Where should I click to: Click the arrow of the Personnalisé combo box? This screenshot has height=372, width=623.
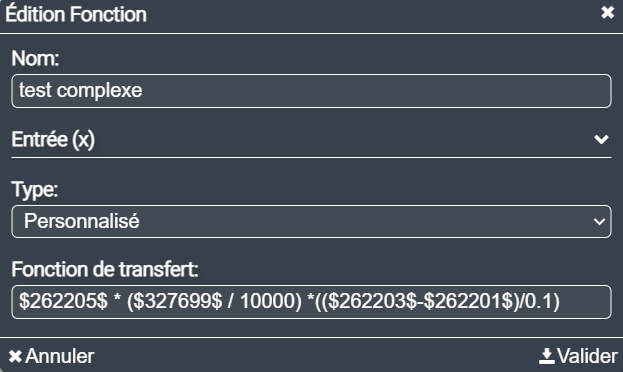point(600,221)
